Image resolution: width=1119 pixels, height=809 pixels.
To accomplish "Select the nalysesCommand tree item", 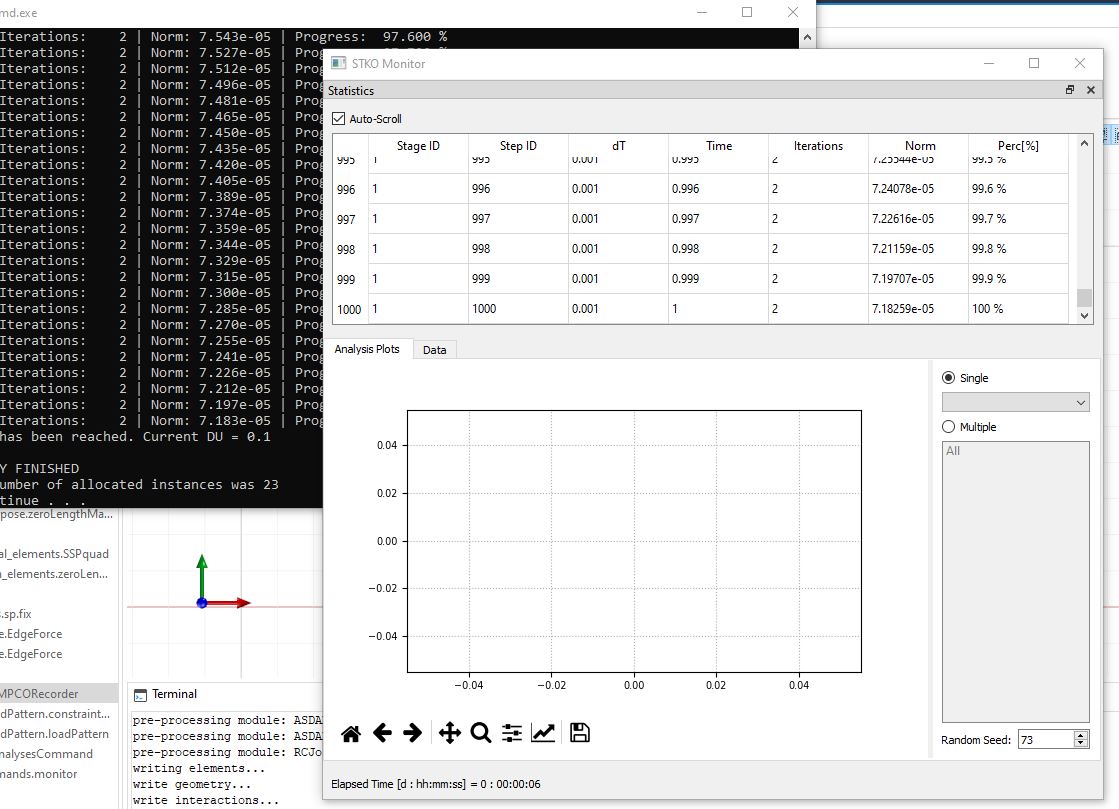I will 46,753.
